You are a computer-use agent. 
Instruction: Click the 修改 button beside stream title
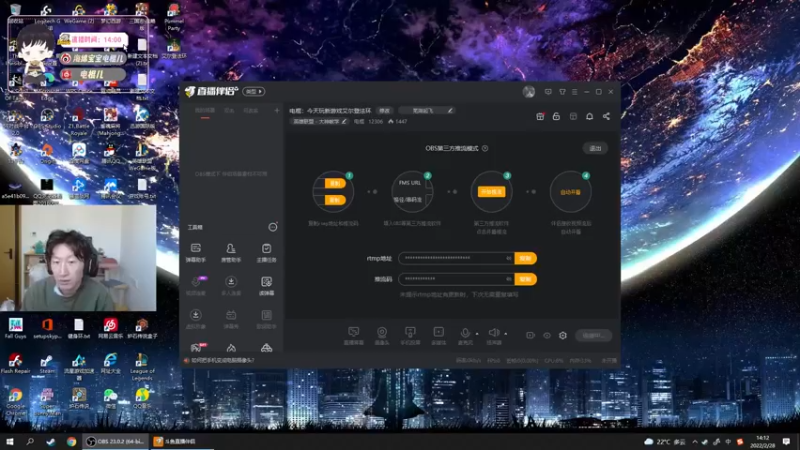pos(384,111)
